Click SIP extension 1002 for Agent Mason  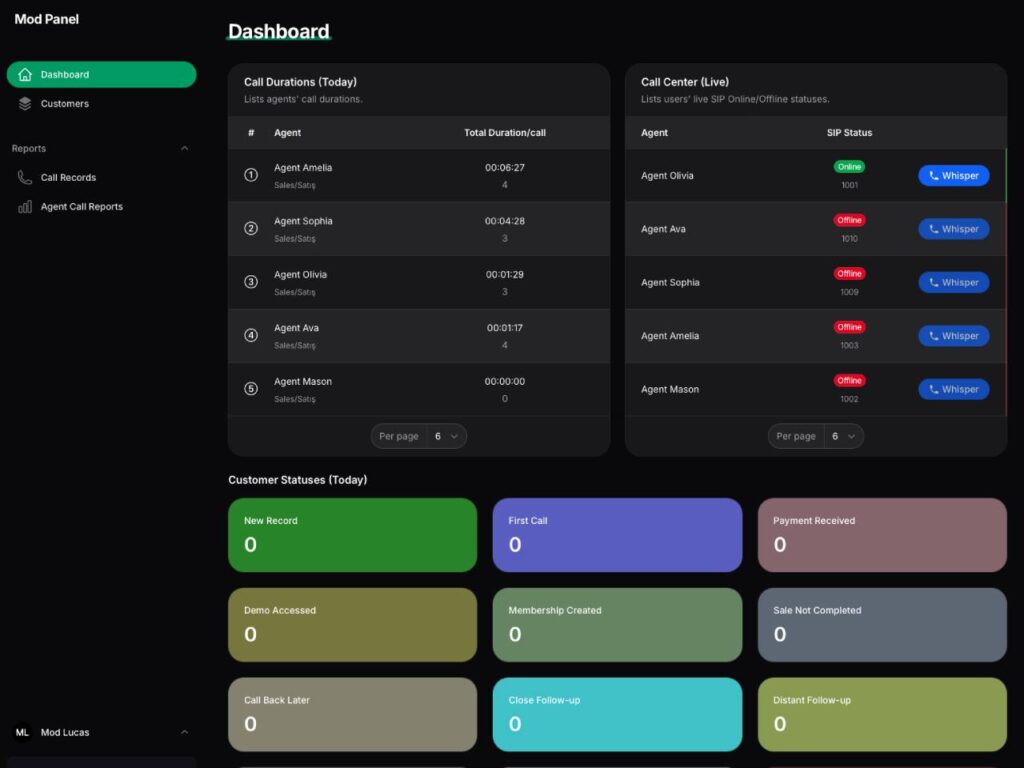click(849, 399)
